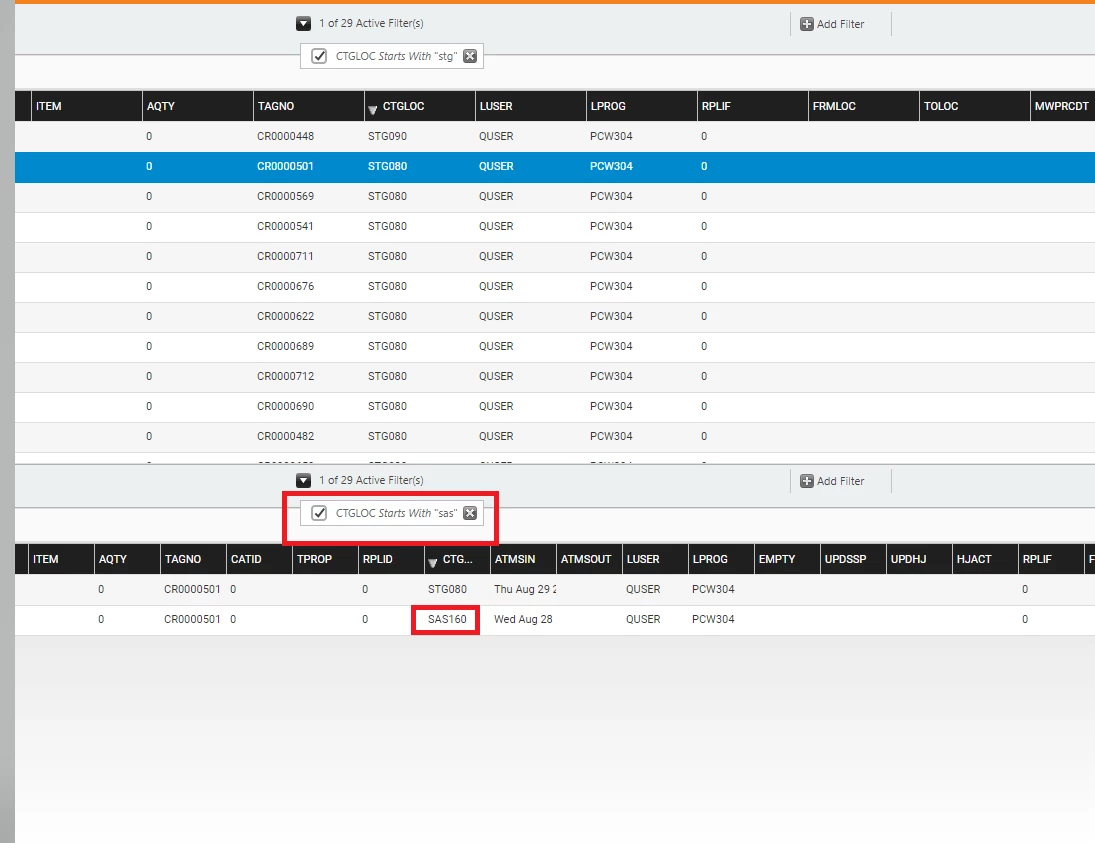This screenshot has width=1095, height=843.
Task: Sort lower table by ATMSIN column
Action: [522, 559]
